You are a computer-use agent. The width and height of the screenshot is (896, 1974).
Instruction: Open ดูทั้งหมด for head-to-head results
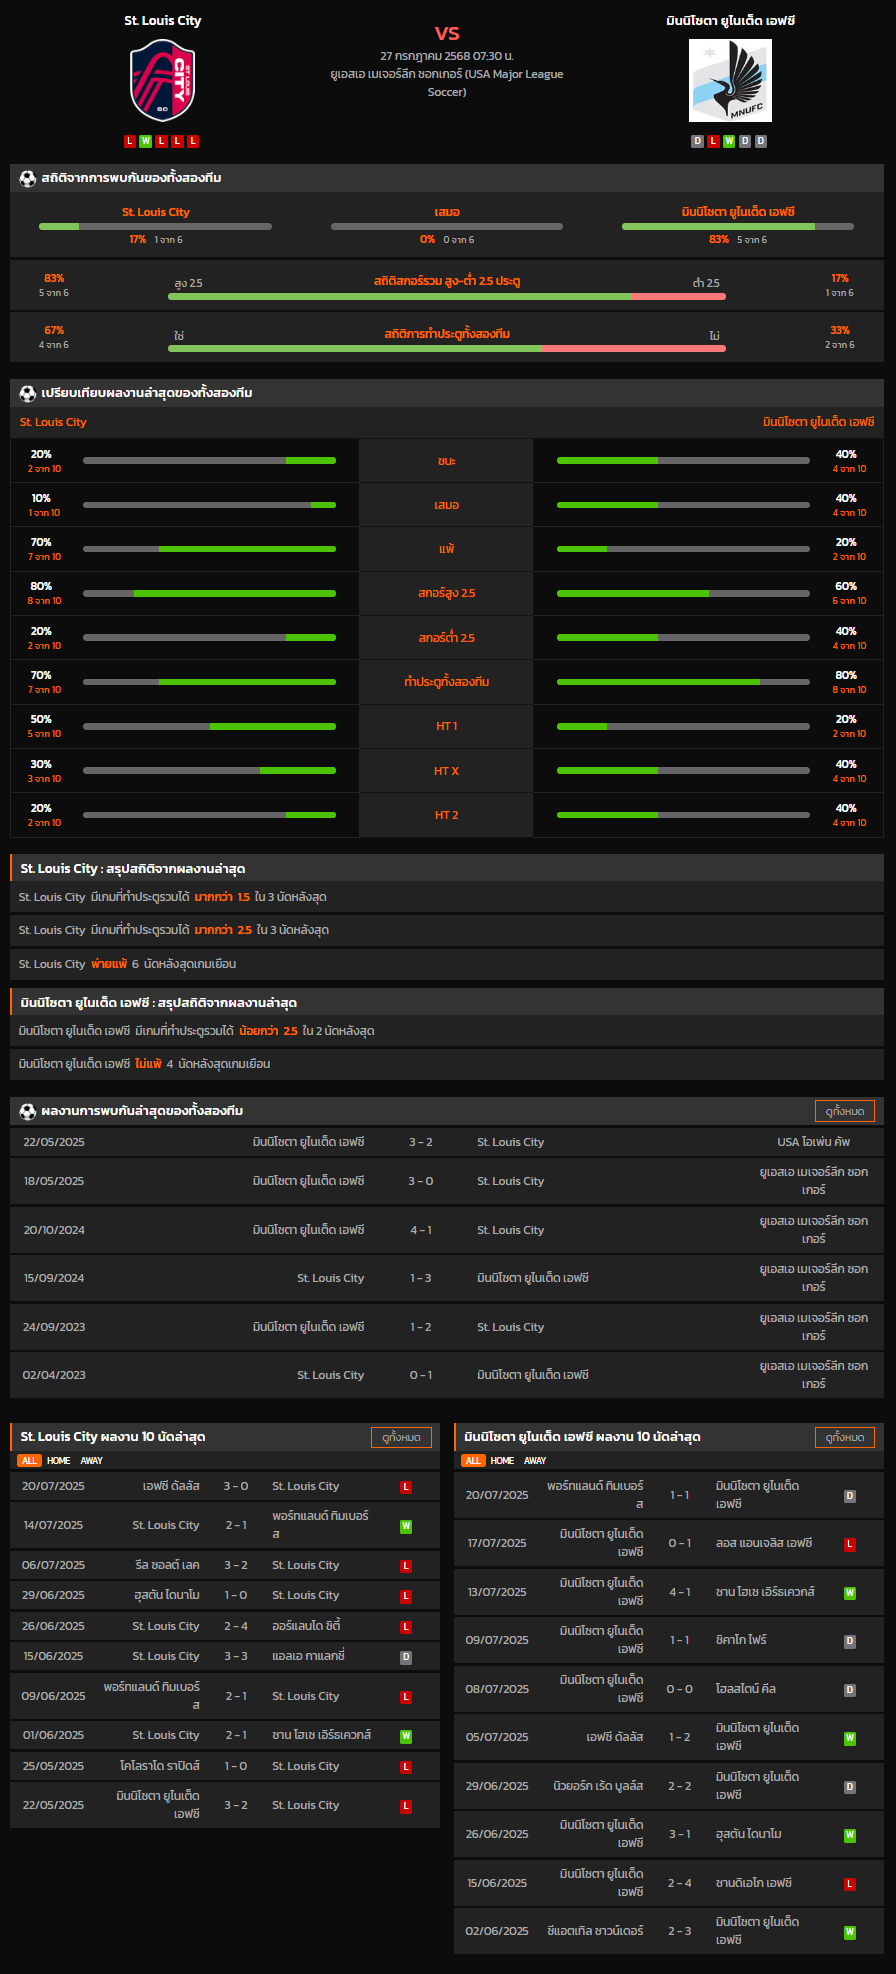coord(845,1111)
